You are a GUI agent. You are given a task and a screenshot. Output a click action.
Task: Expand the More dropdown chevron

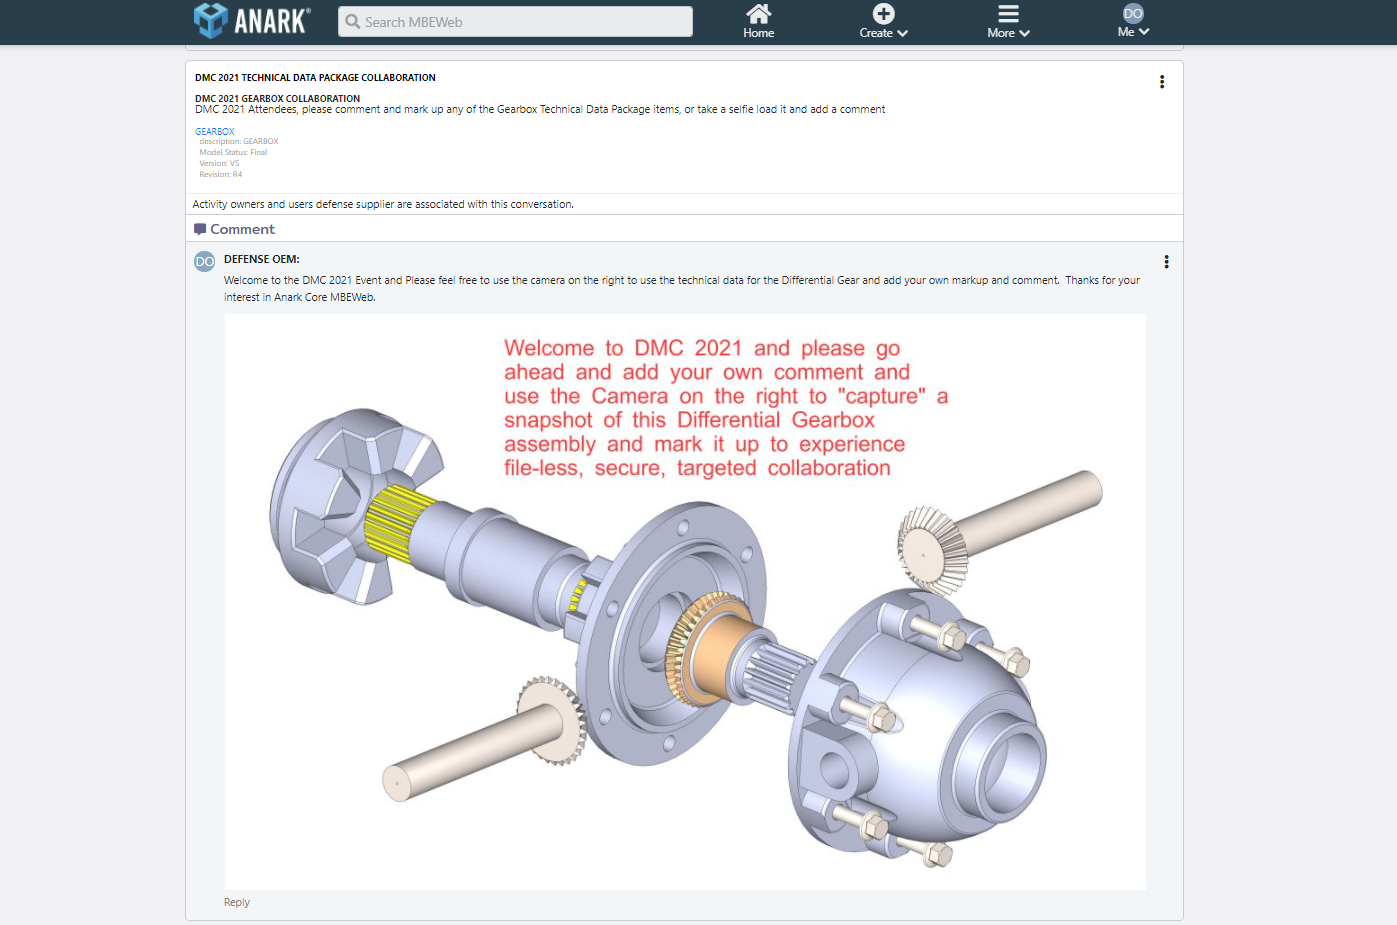coord(1025,33)
